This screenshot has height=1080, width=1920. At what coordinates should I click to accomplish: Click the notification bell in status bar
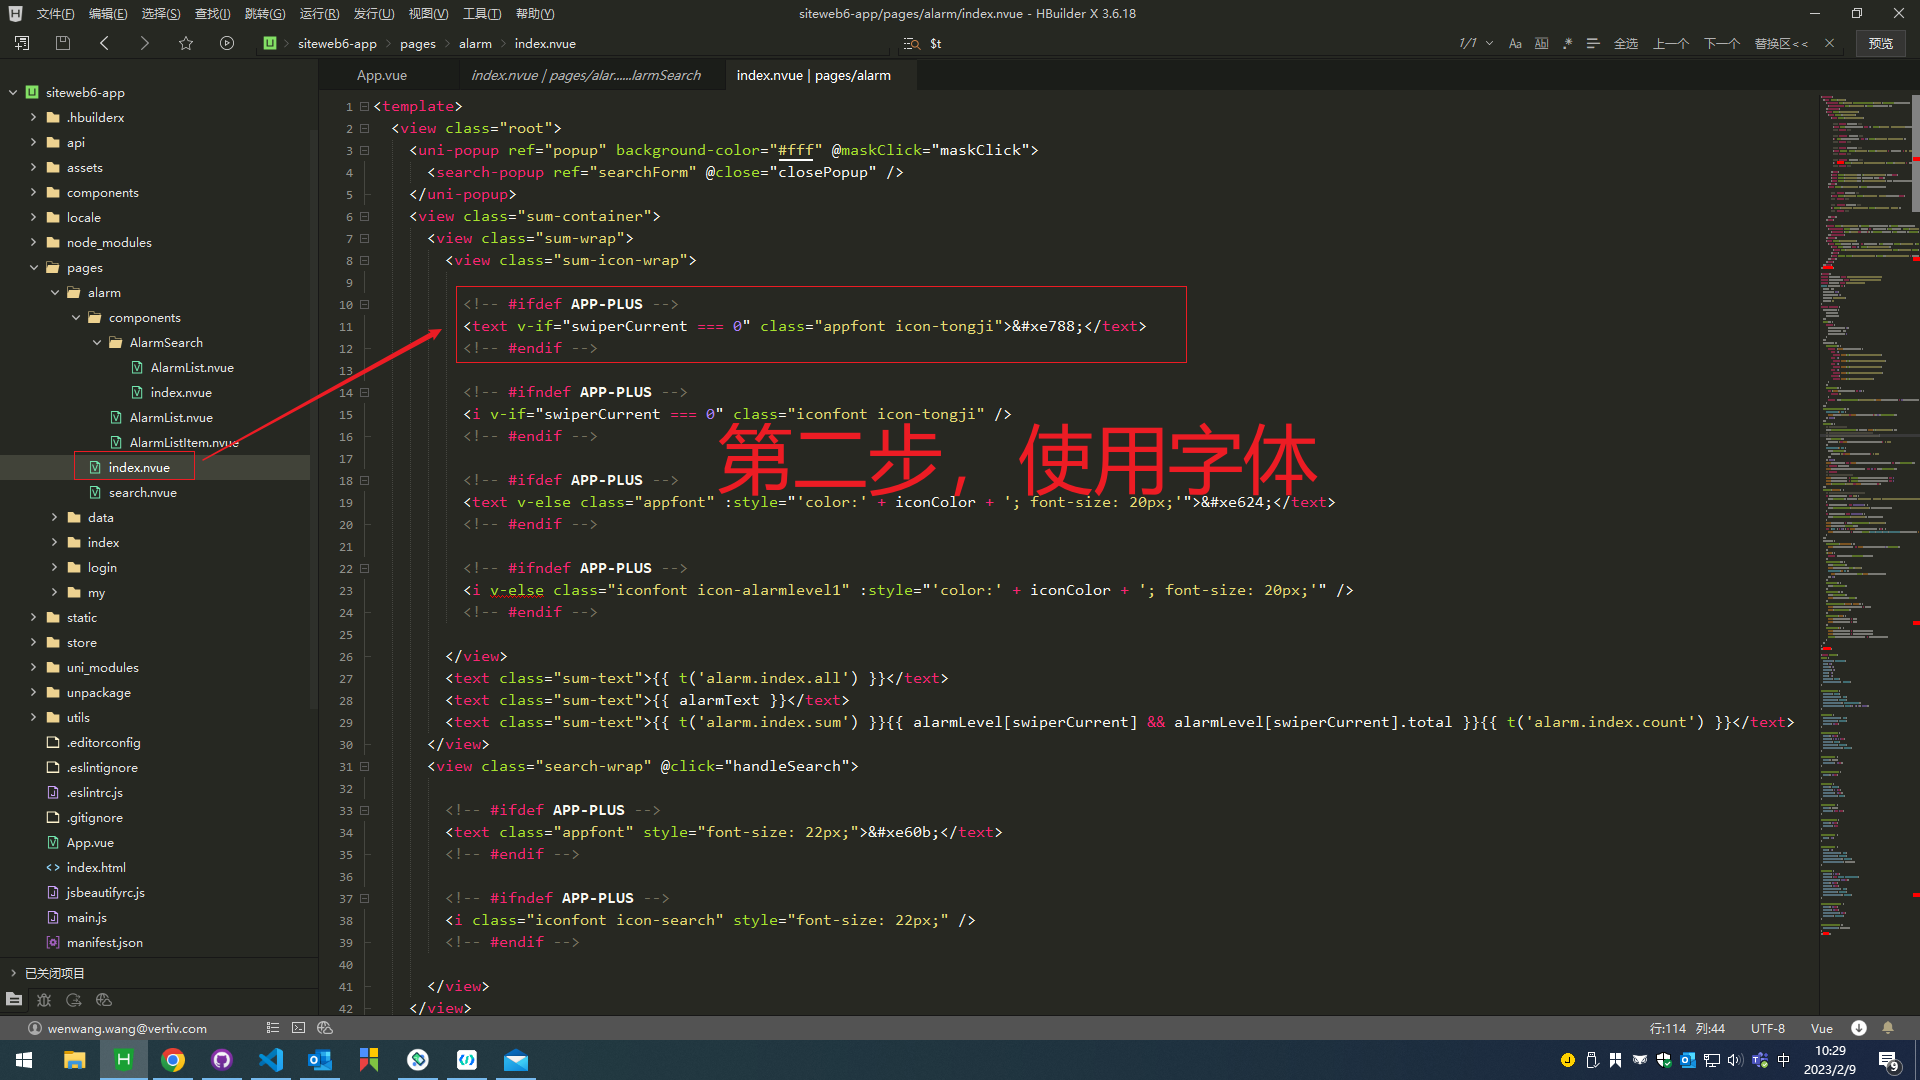pos(1888,1028)
